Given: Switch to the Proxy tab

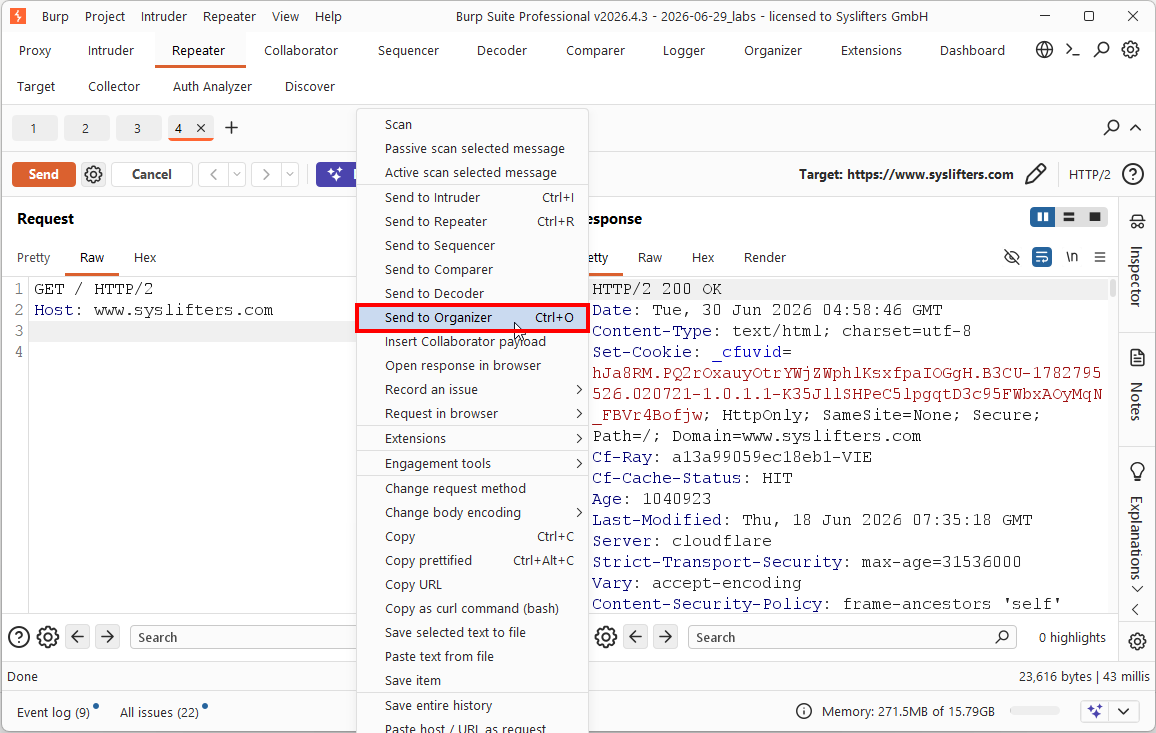Looking at the screenshot, I should click(x=35, y=50).
